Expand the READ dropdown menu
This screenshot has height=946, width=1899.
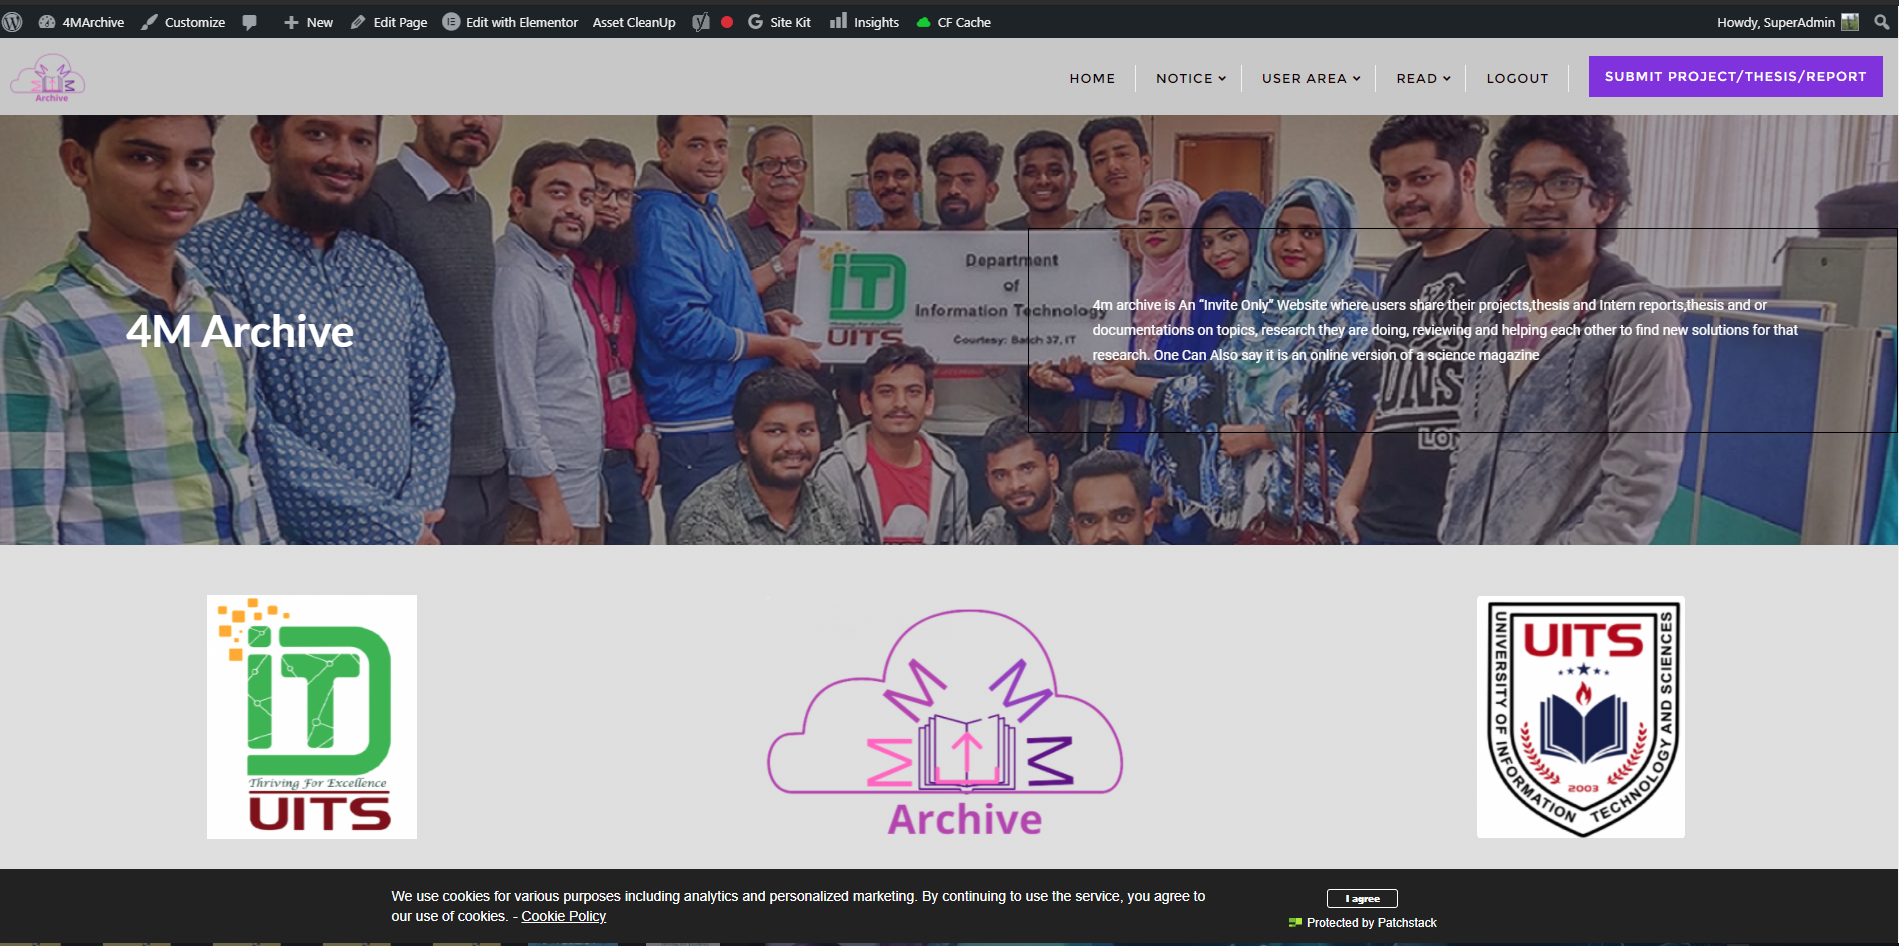pos(1423,78)
